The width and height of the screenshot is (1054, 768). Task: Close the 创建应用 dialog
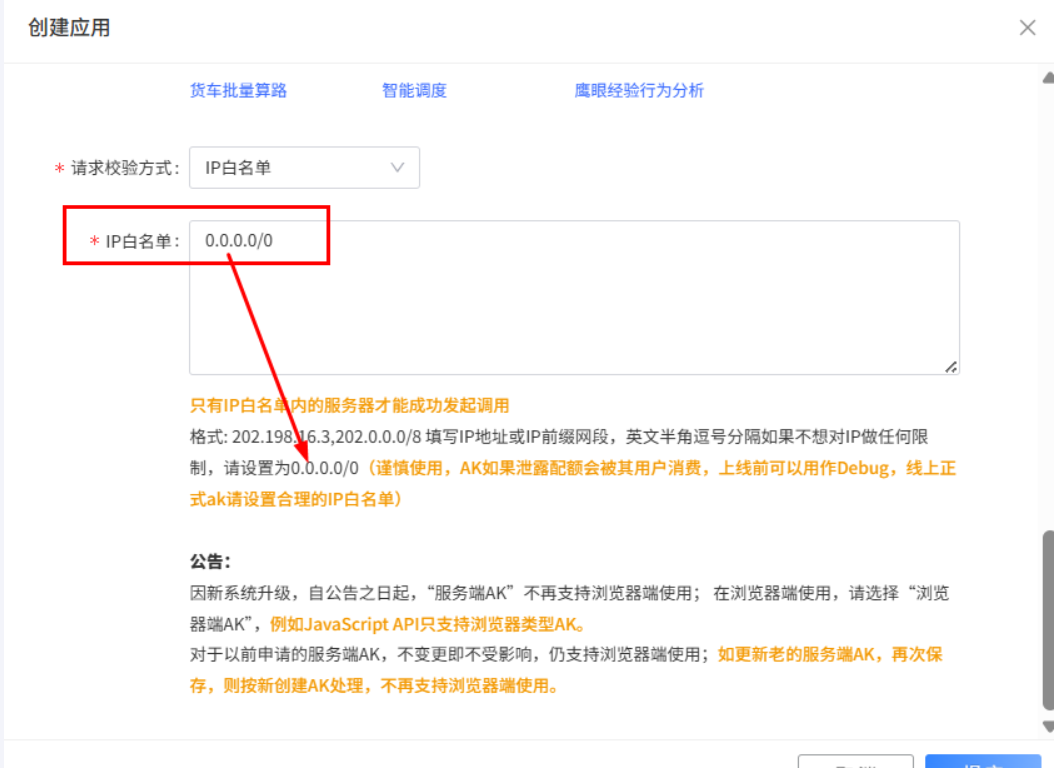[x=1027, y=28]
